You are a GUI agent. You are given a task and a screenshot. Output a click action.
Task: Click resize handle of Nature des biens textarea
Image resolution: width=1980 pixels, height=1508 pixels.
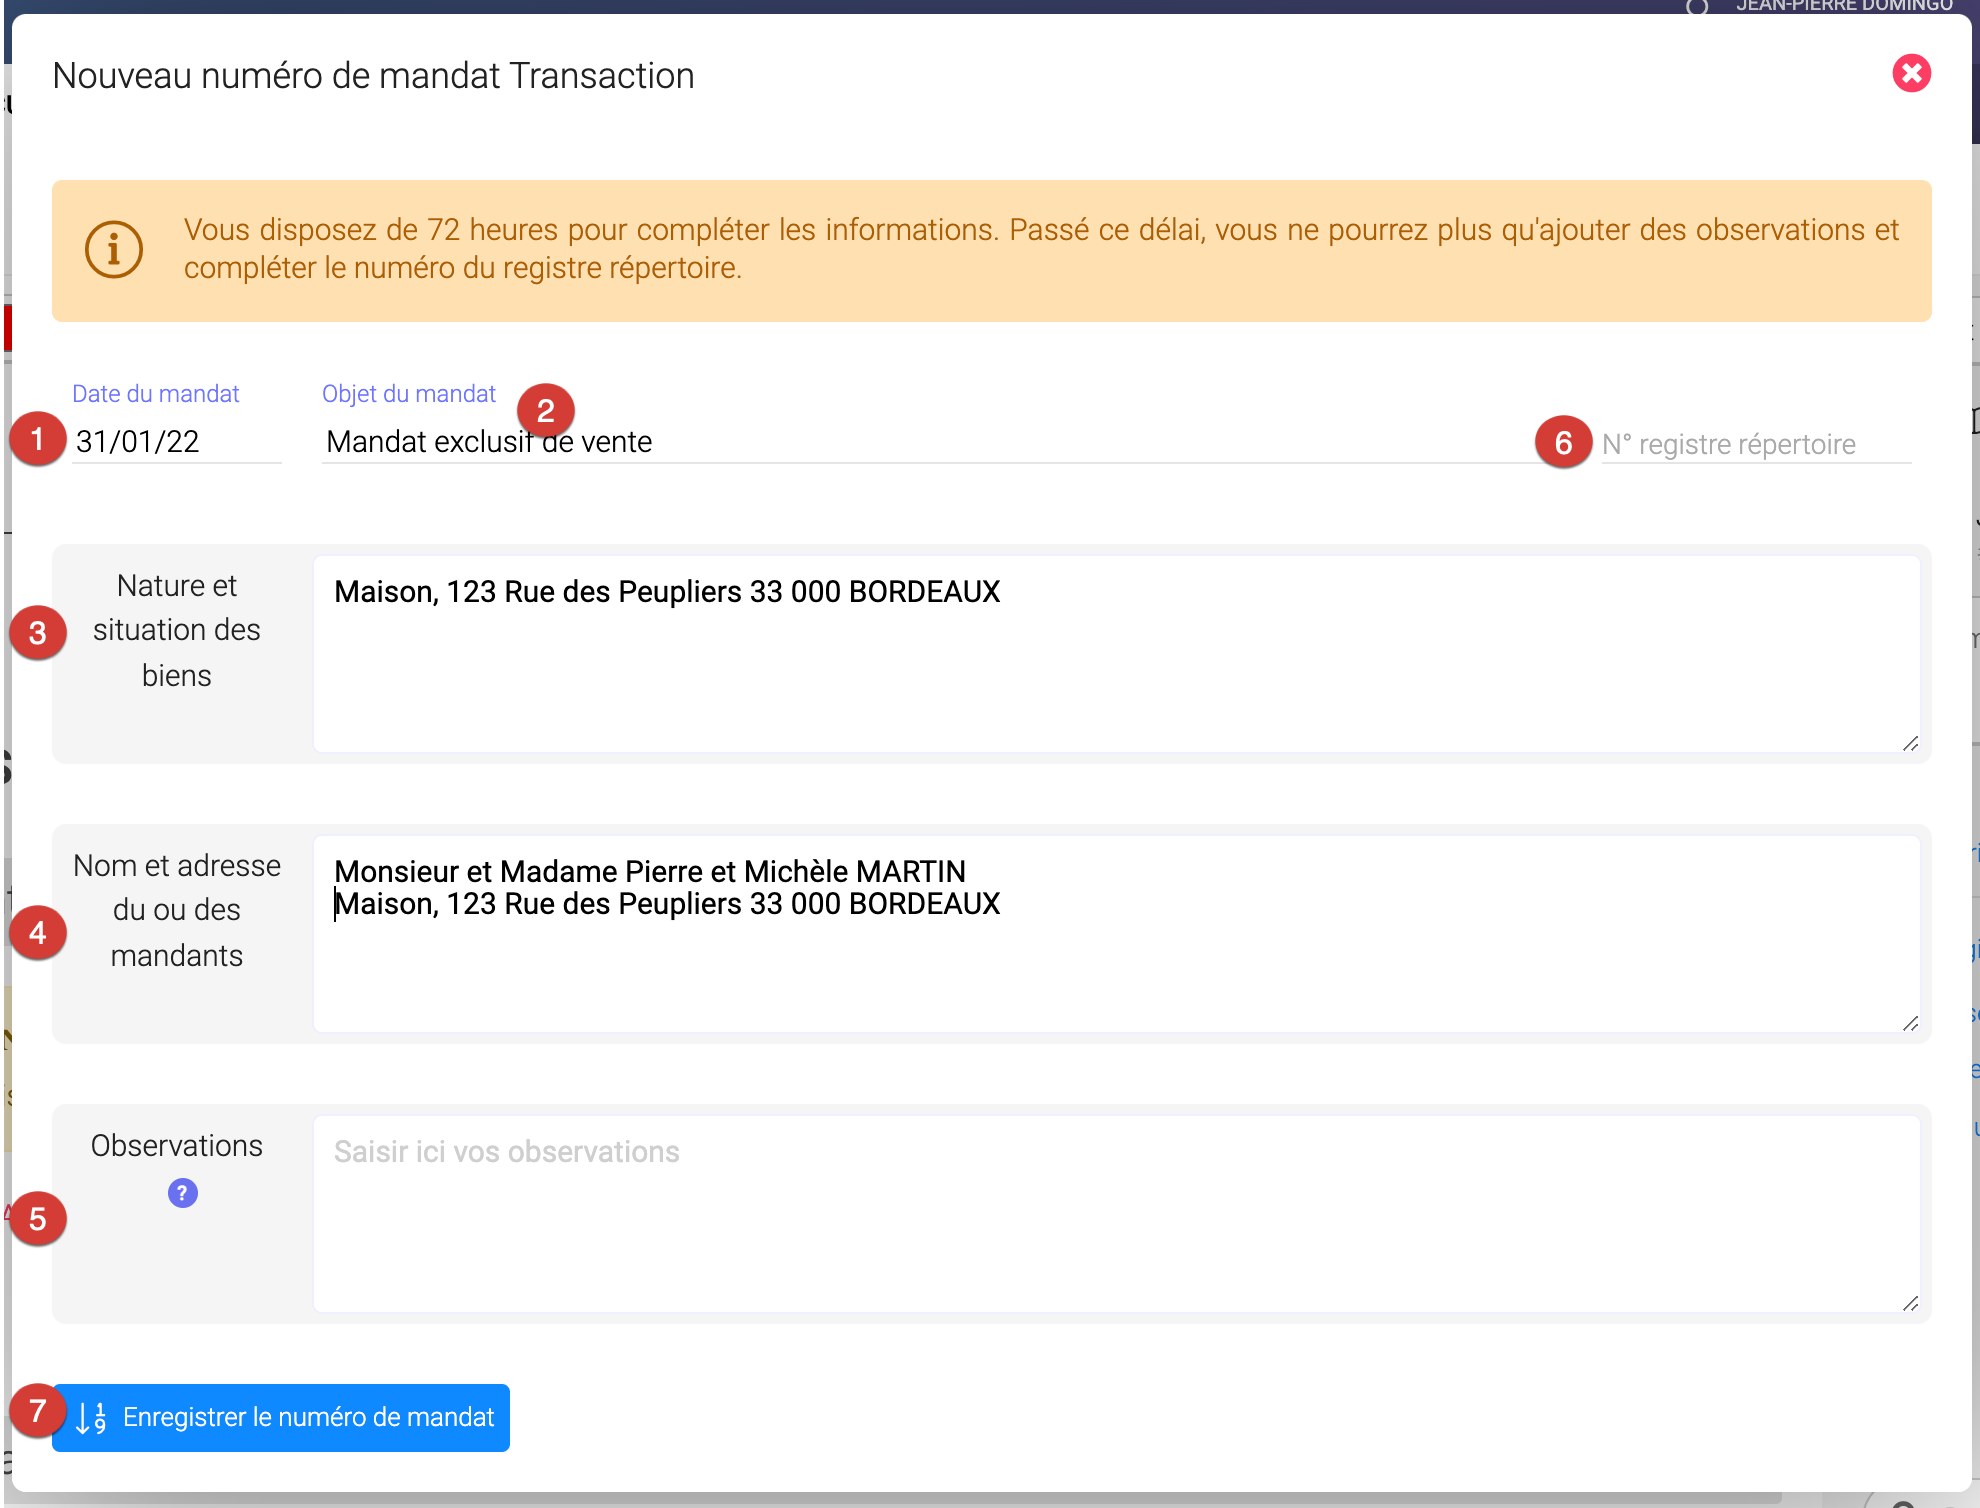coord(1910,743)
